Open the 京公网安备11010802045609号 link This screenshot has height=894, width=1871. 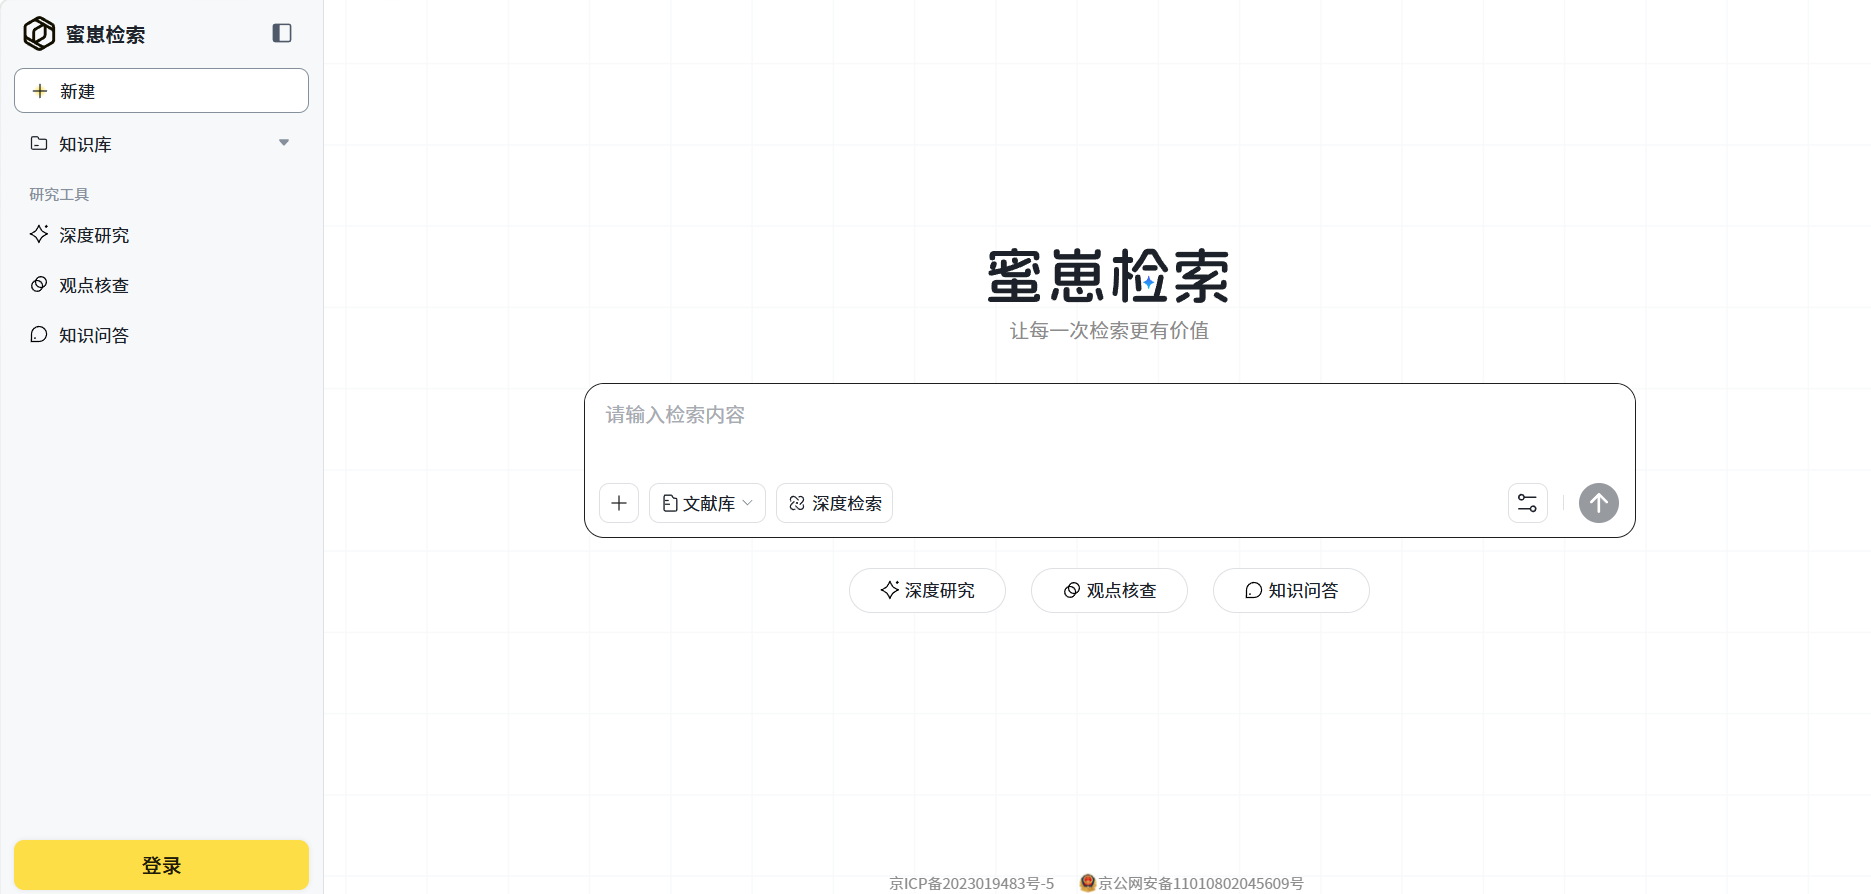pos(1192,883)
